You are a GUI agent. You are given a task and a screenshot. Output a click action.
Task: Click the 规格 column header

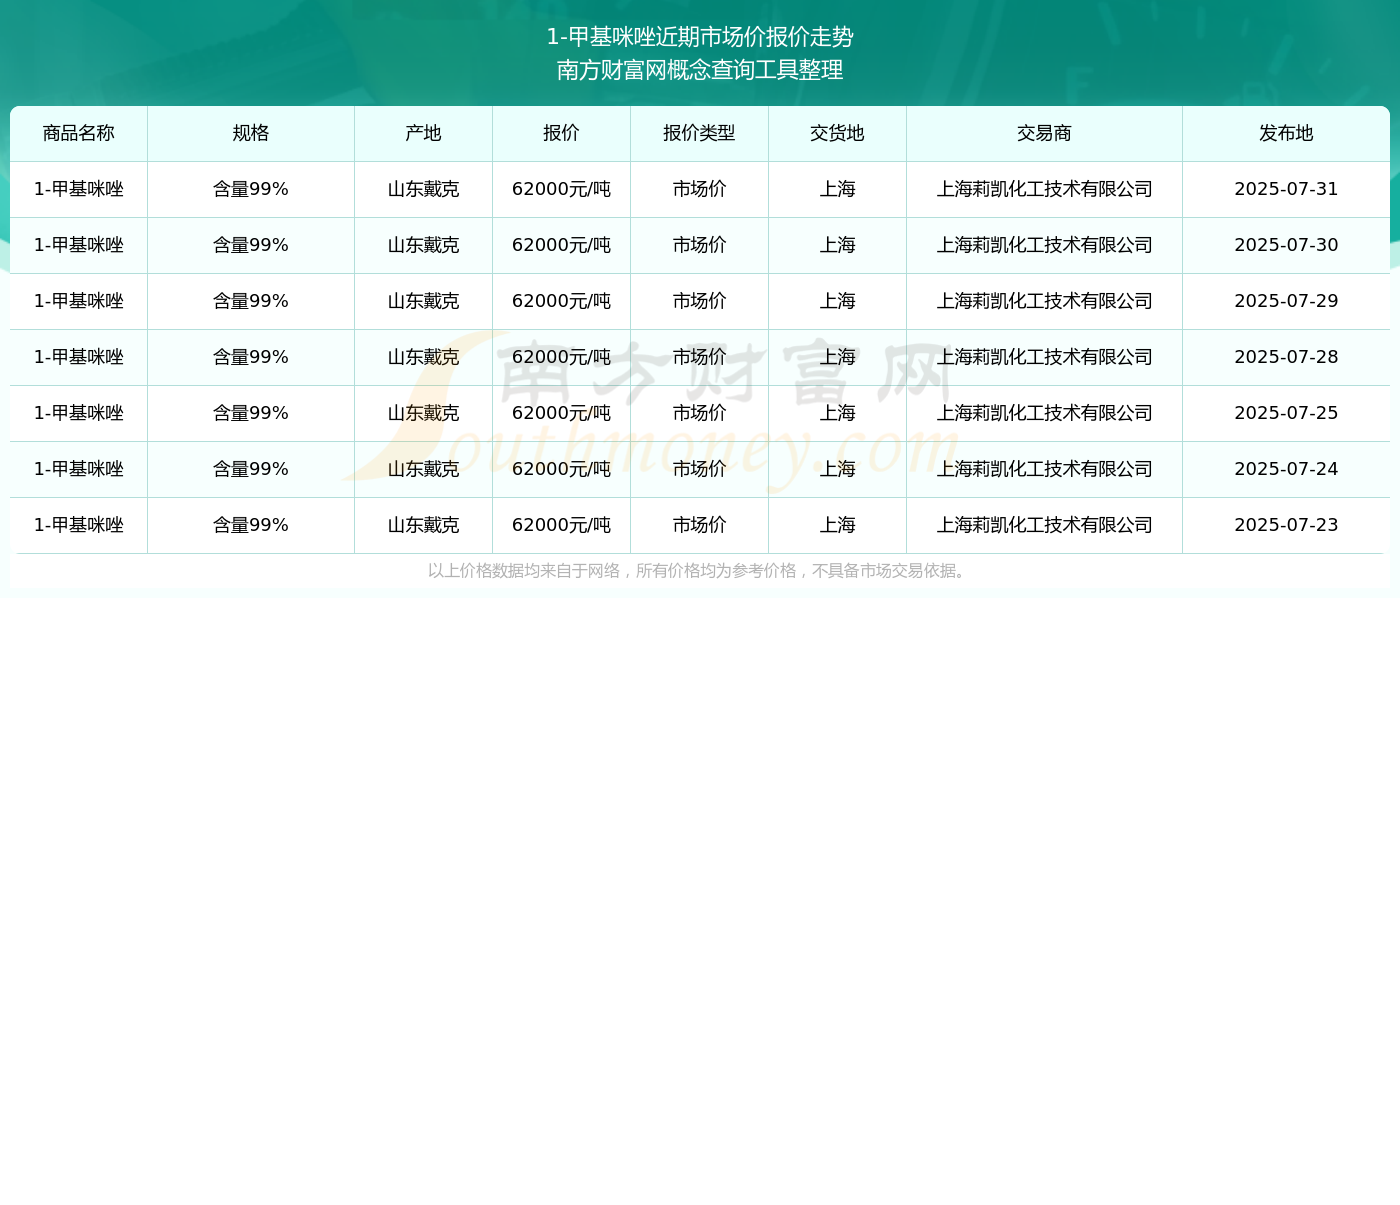pyautogui.click(x=251, y=133)
